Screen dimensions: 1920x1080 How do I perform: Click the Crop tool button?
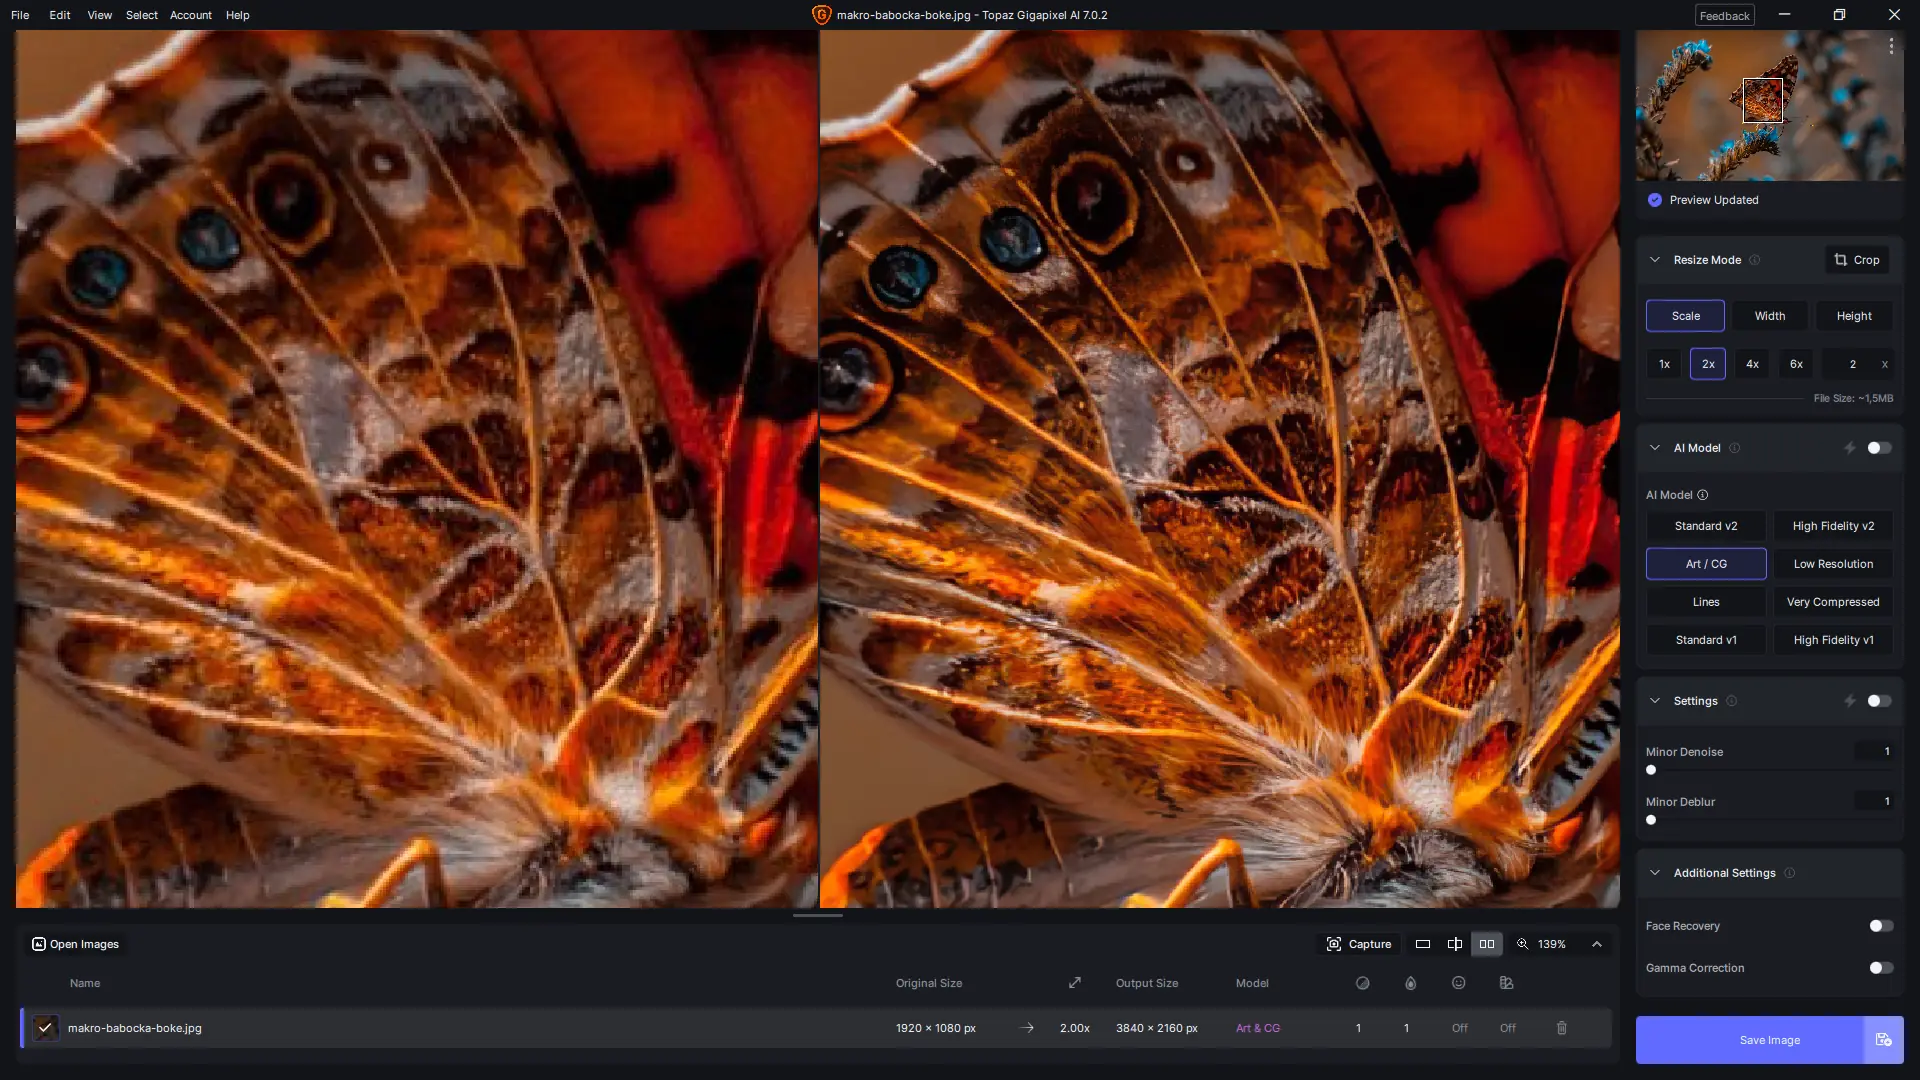[1857, 260]
